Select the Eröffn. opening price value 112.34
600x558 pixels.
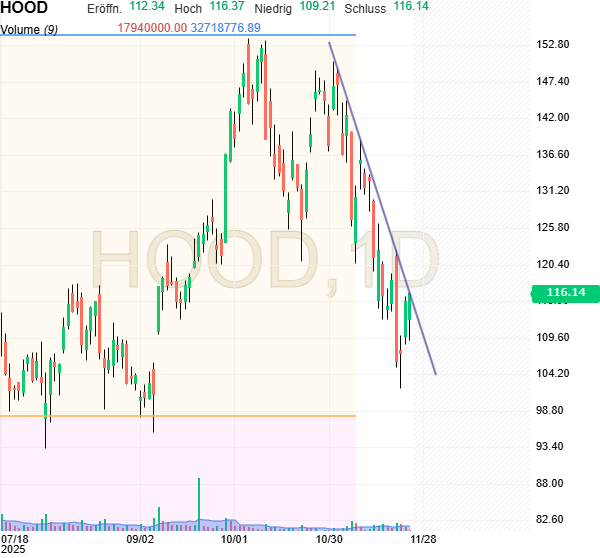coord(147,7)
